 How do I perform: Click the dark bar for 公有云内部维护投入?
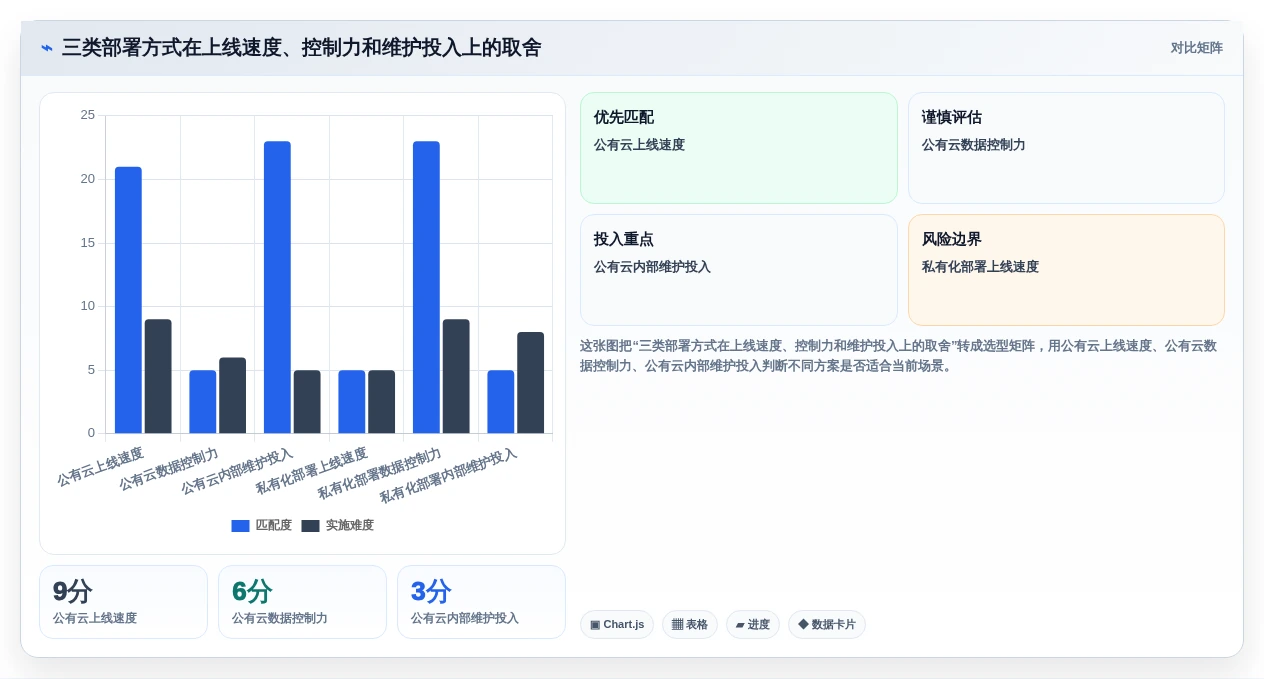(x=307, y=402)
